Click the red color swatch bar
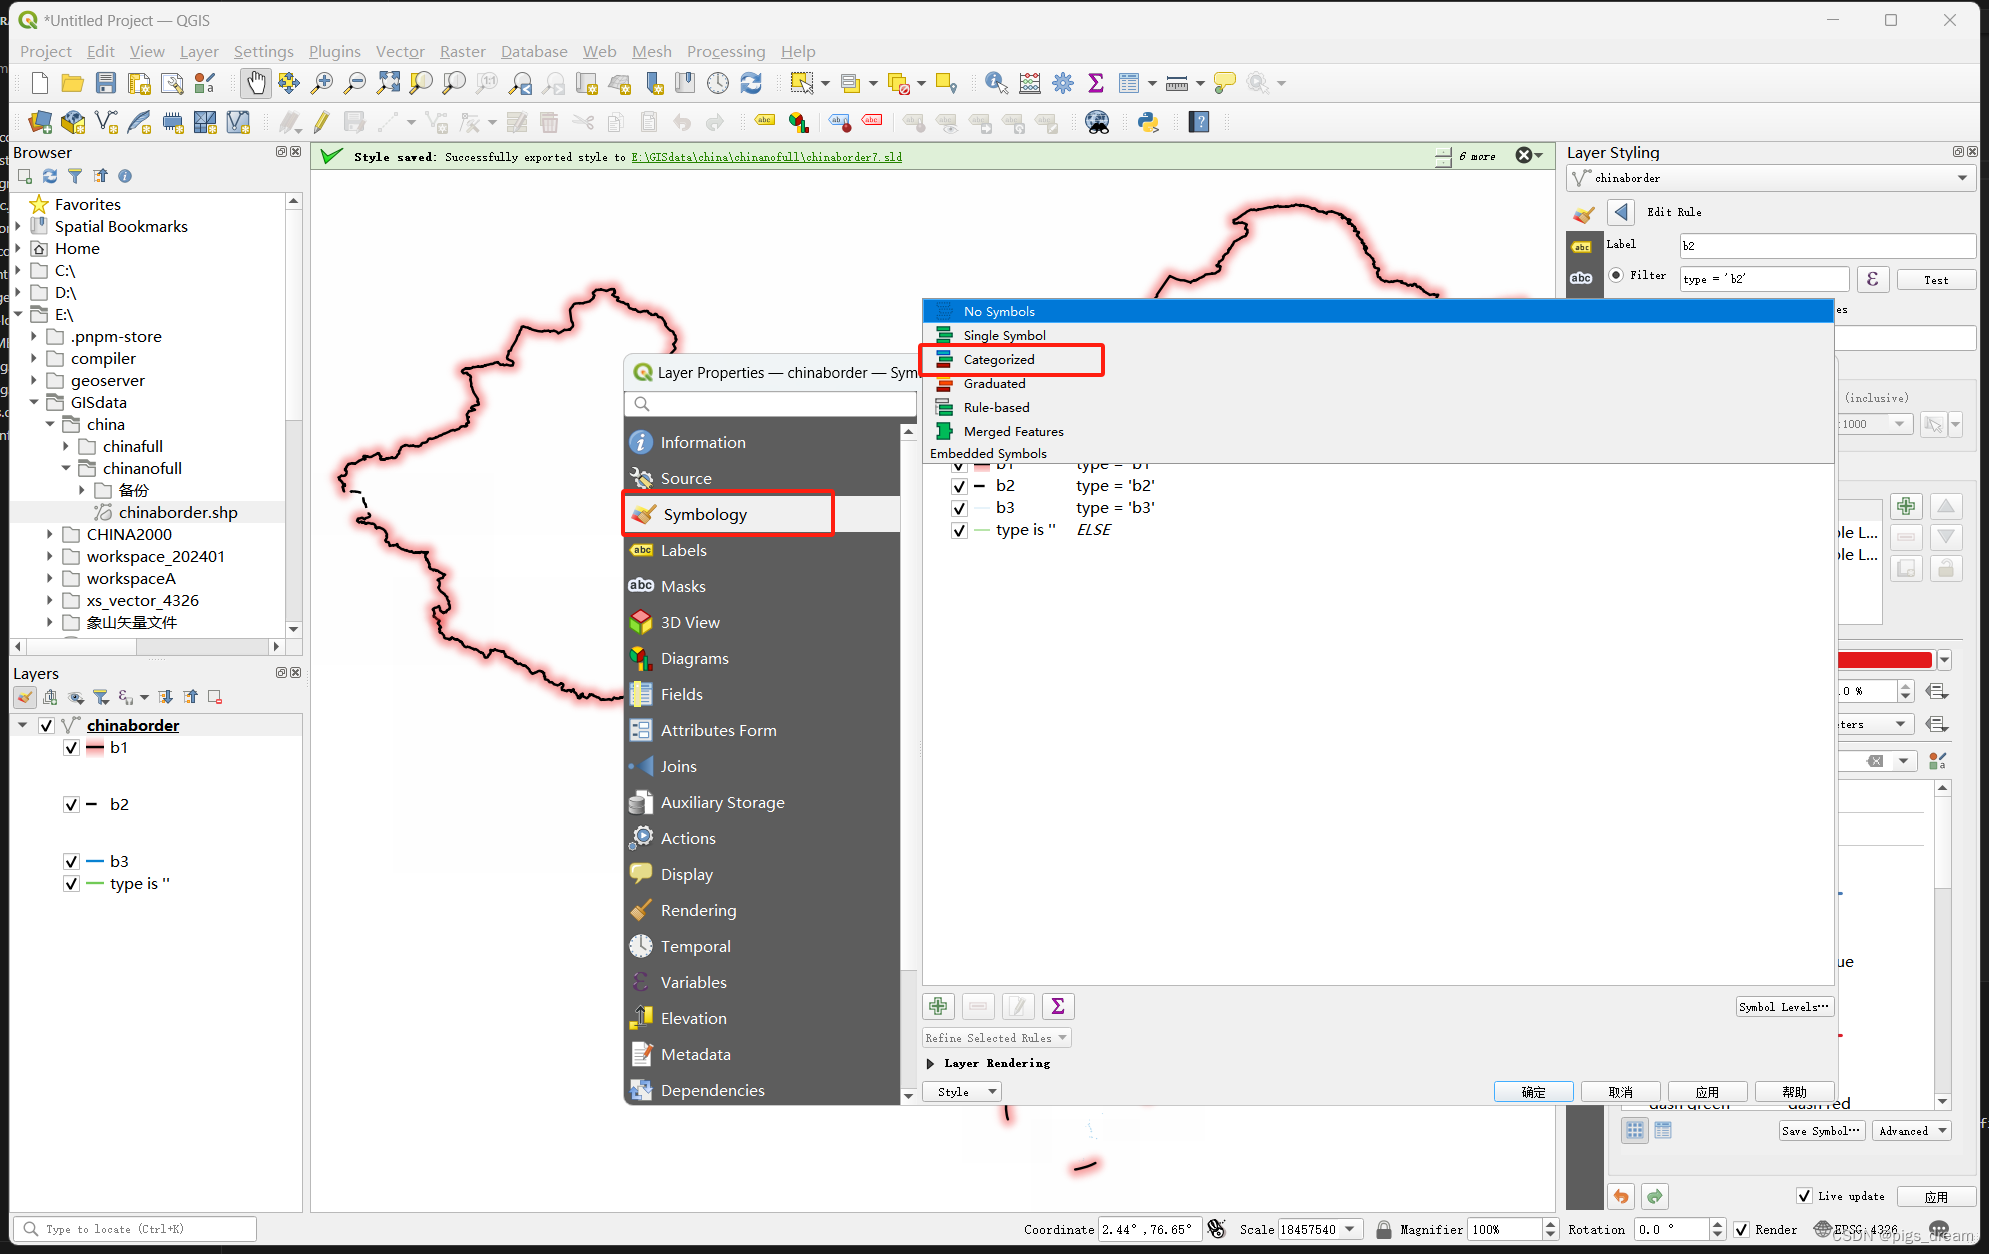This screenshot has height=1254, width=1989. point(1884,660)
